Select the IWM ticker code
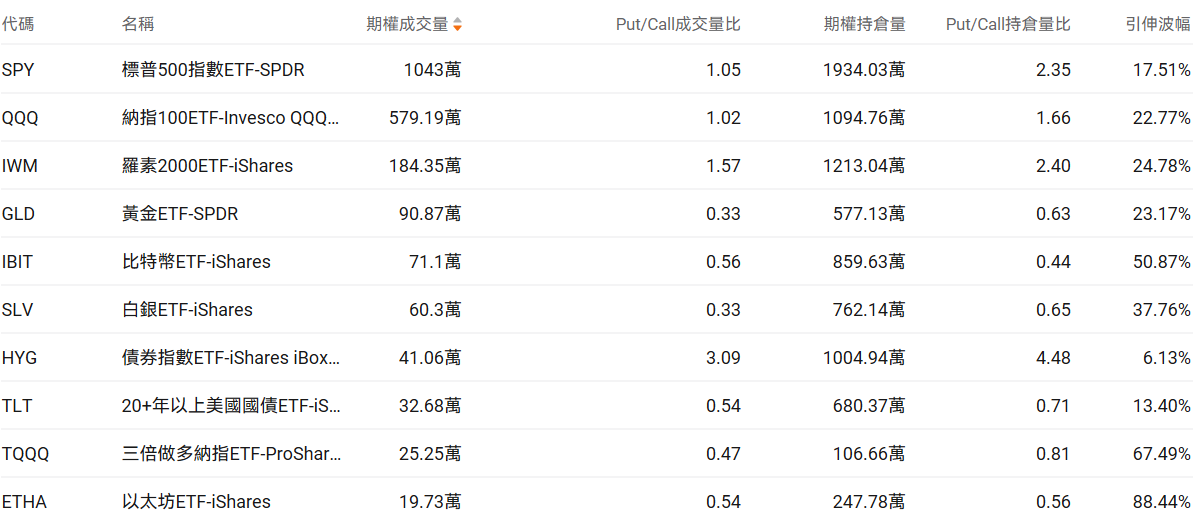 tap(20, 166)
